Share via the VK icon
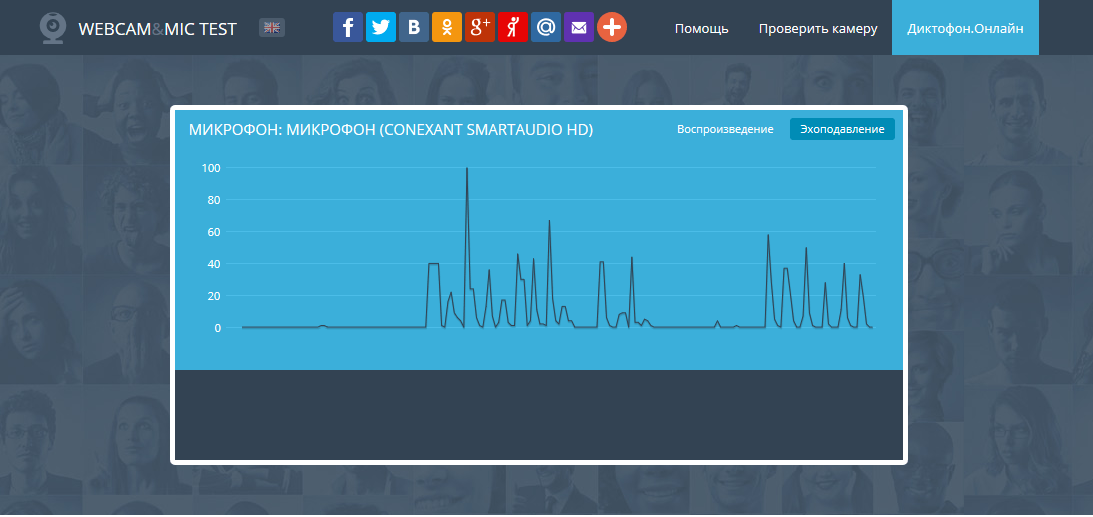 coord(413,28)
